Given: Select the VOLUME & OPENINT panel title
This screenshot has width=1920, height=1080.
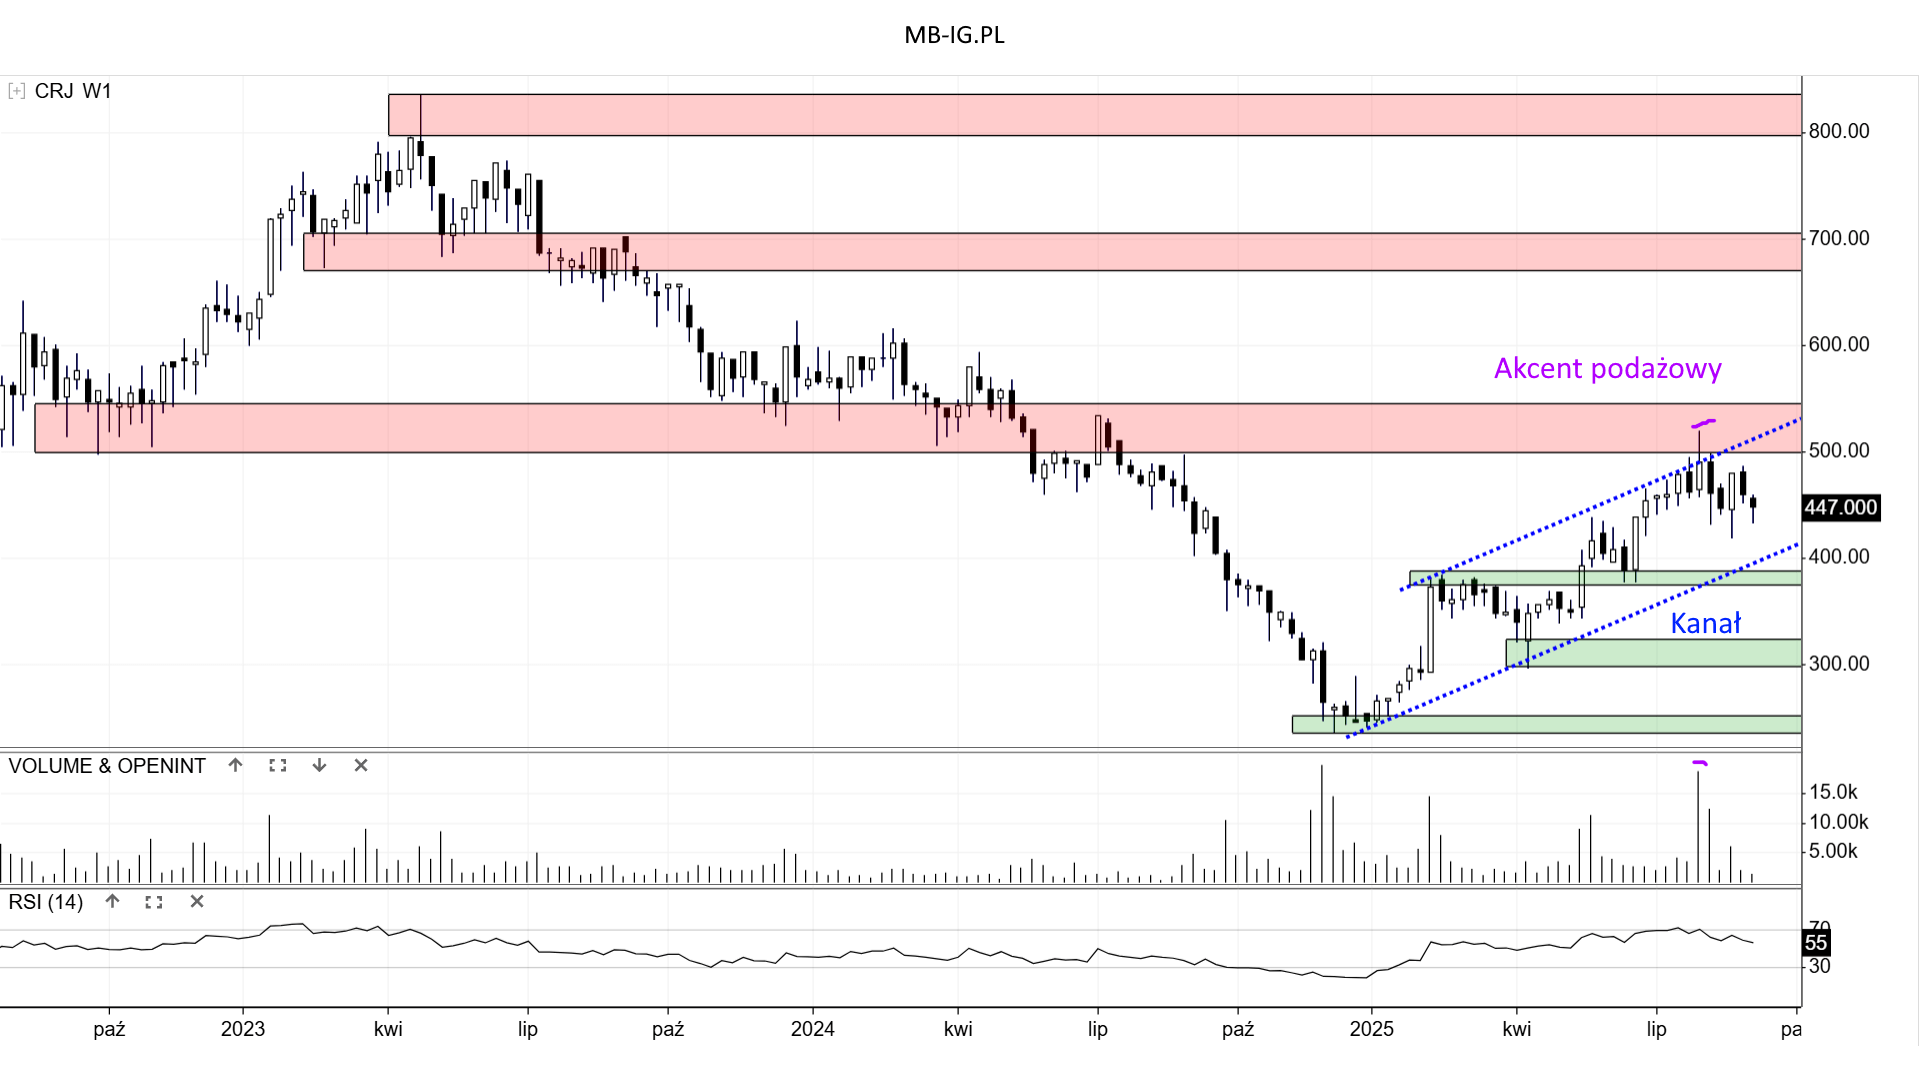Looking at the screenshot, I should click(107, 766).
